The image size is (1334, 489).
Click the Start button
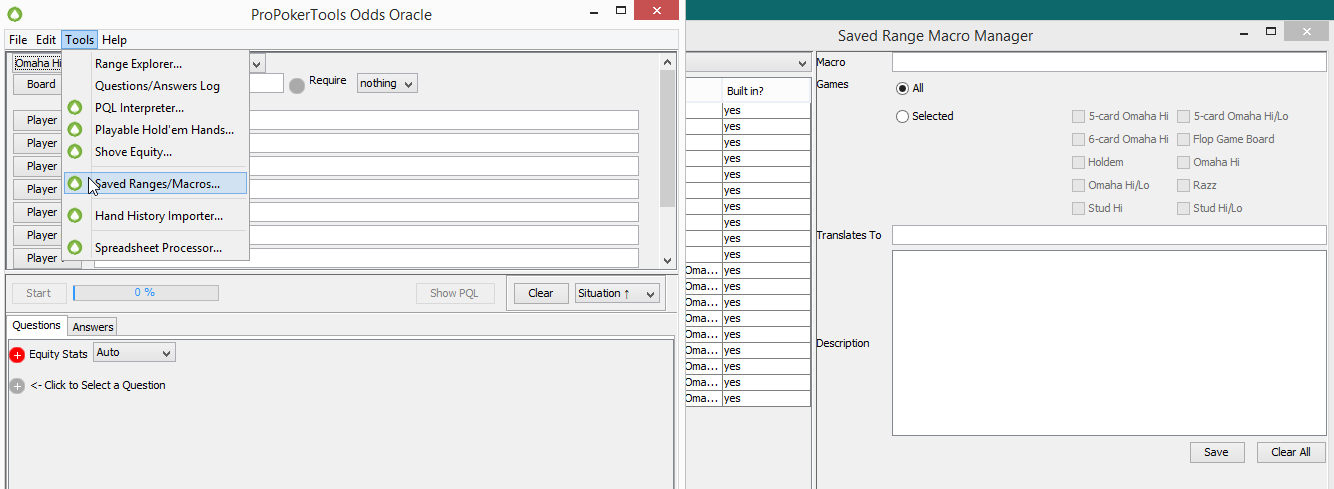pos(39,293)
